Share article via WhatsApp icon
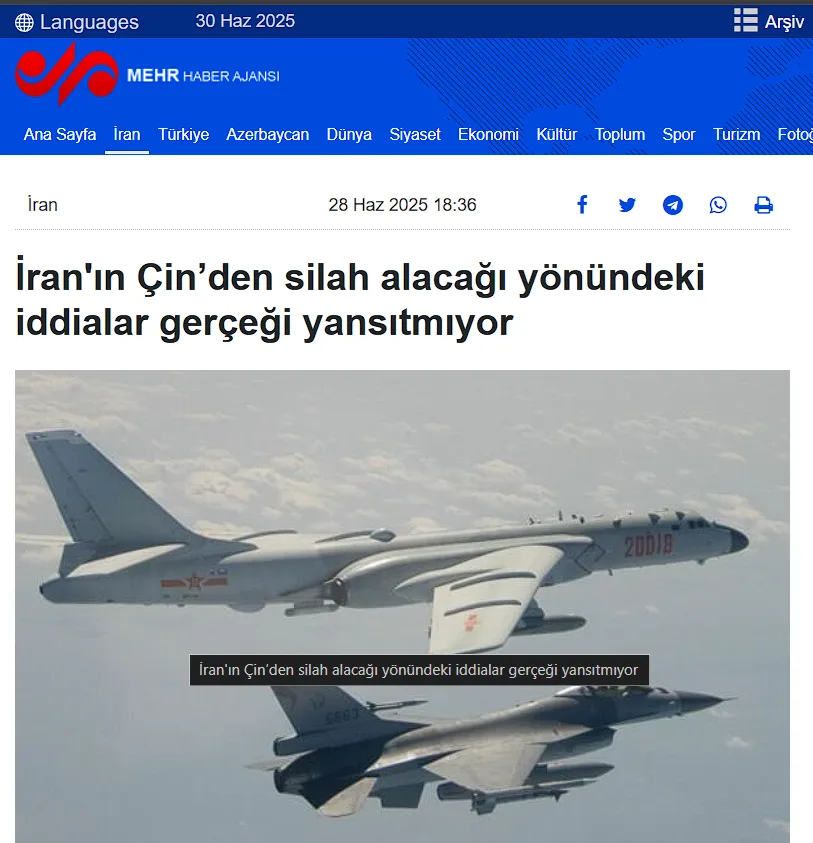813x843 pixels. pyautogui.click(x=718, y=205)
